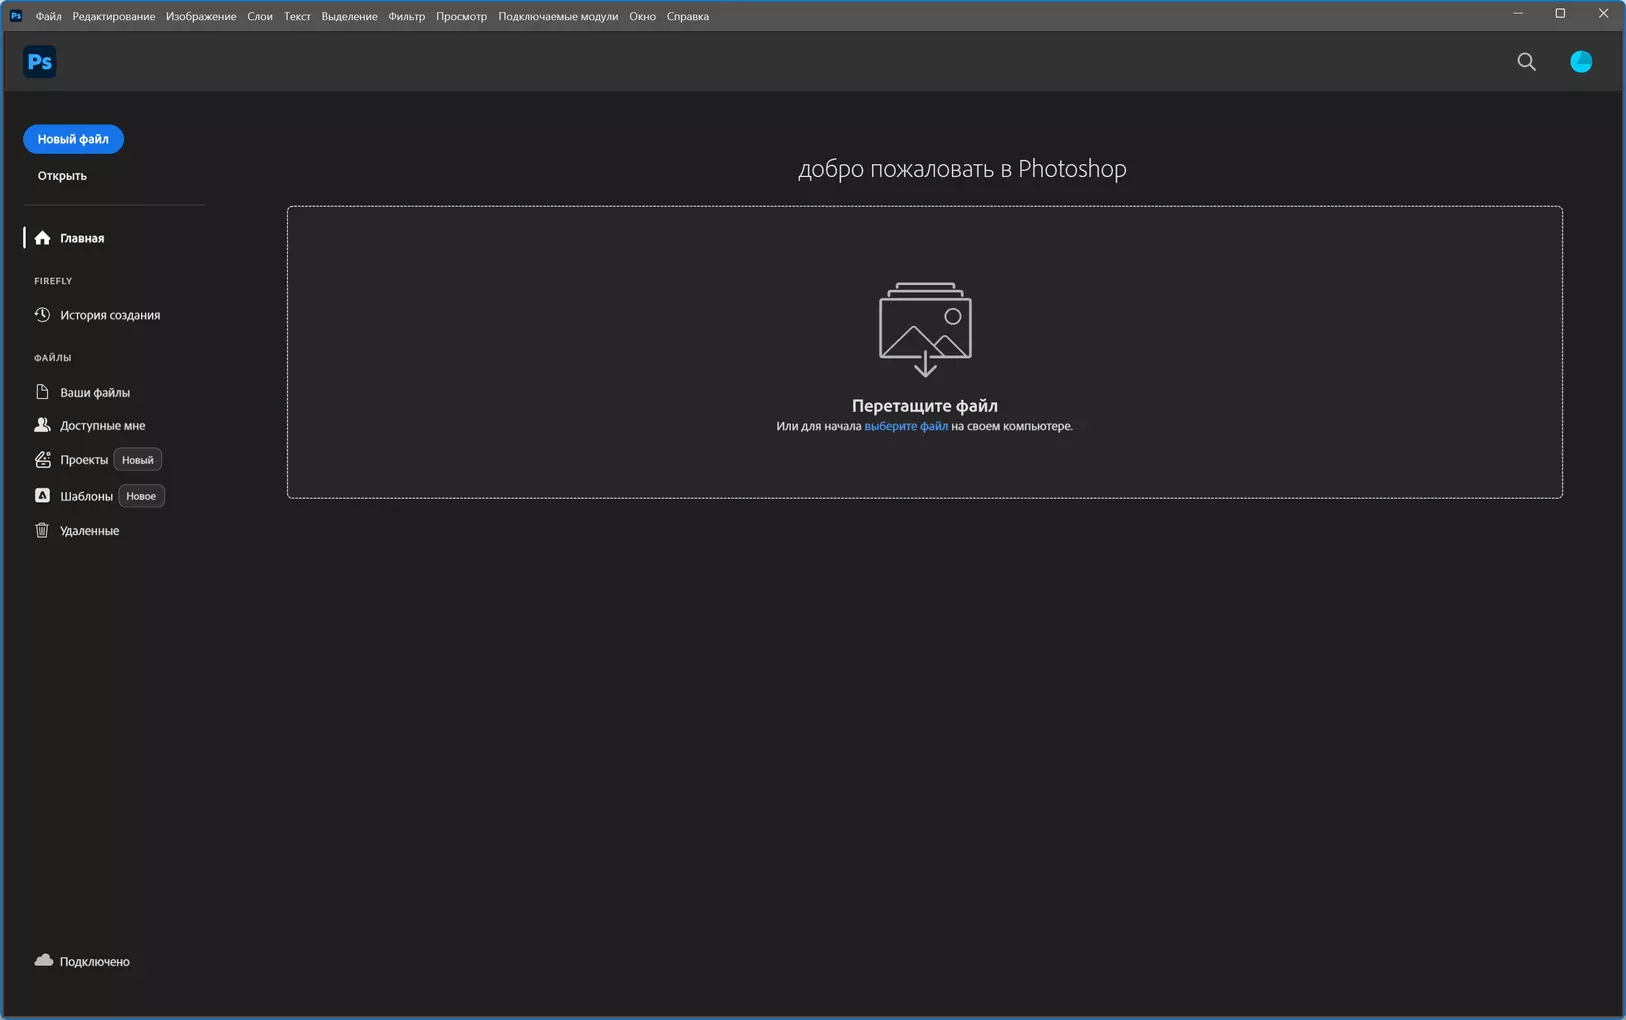This screenshot has width=1626, height=1020.
Task: Click the ФАЙЛЫ section label
Action: [53, 358]
